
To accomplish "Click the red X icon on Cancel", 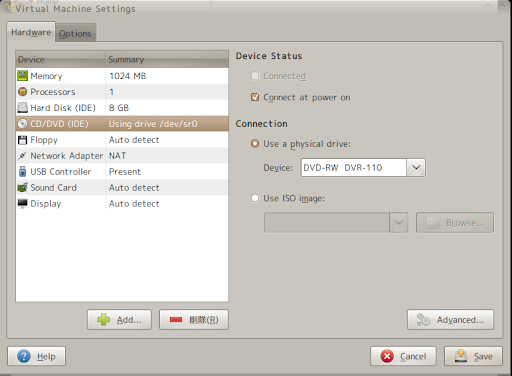I will click(x=387, y=356).
